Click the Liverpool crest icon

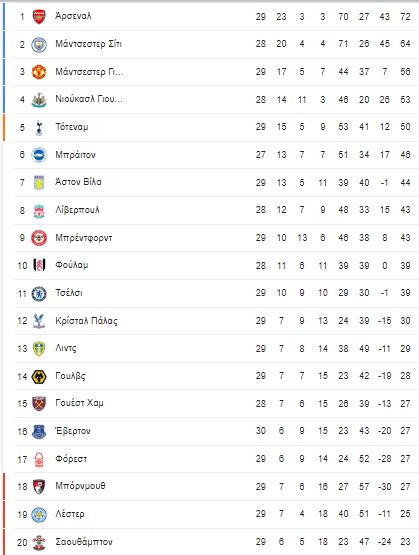pos(39,211)
